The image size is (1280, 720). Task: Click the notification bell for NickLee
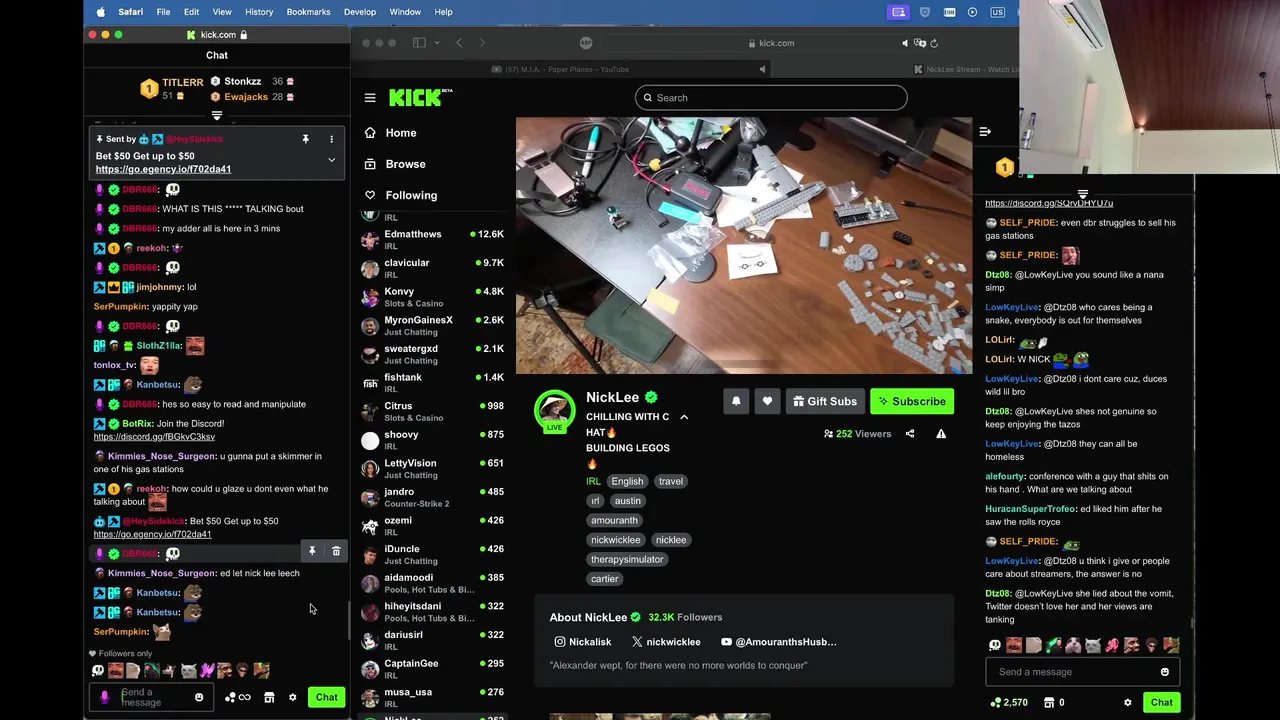click(736, 401)
